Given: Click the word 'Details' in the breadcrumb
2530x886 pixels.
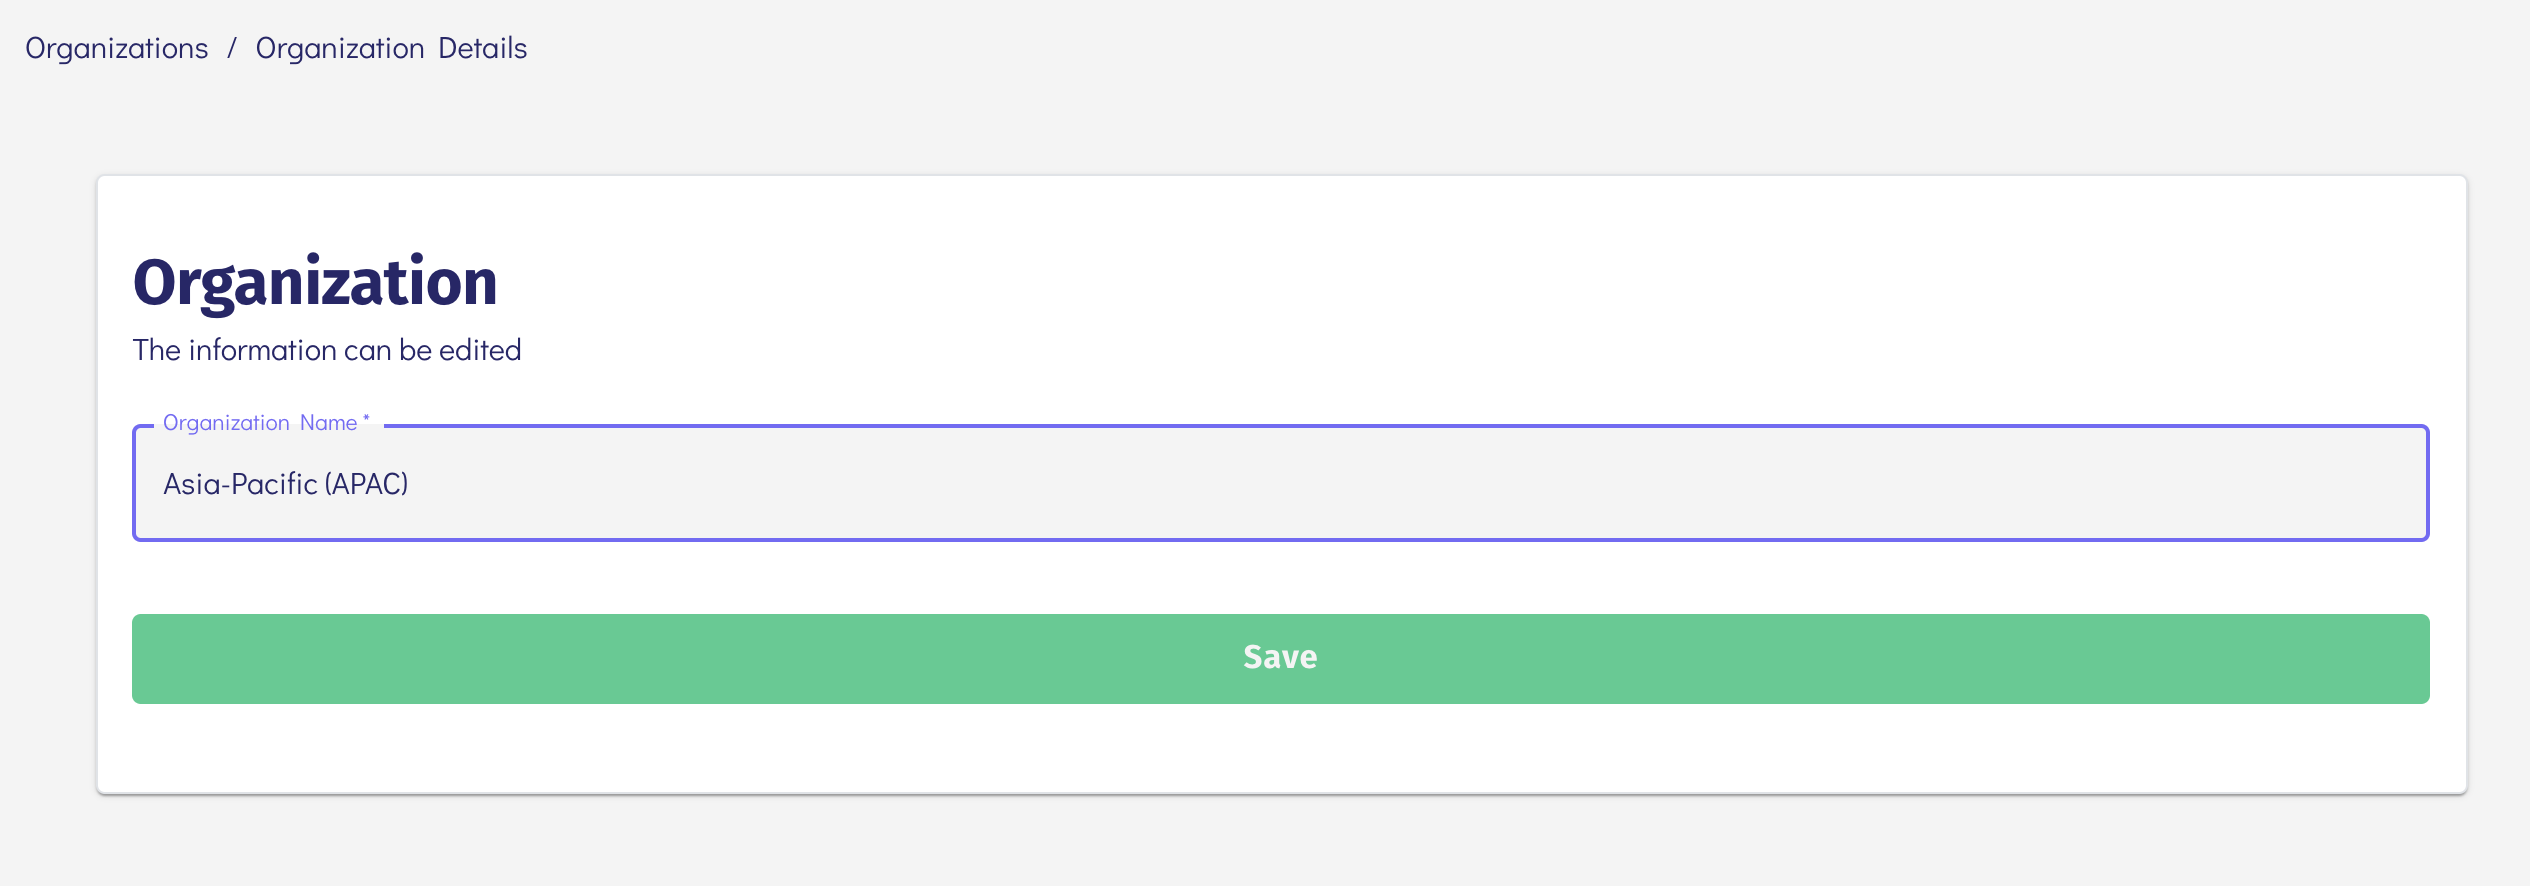Looking at the screenshot, I should click(x=482, y=48).
